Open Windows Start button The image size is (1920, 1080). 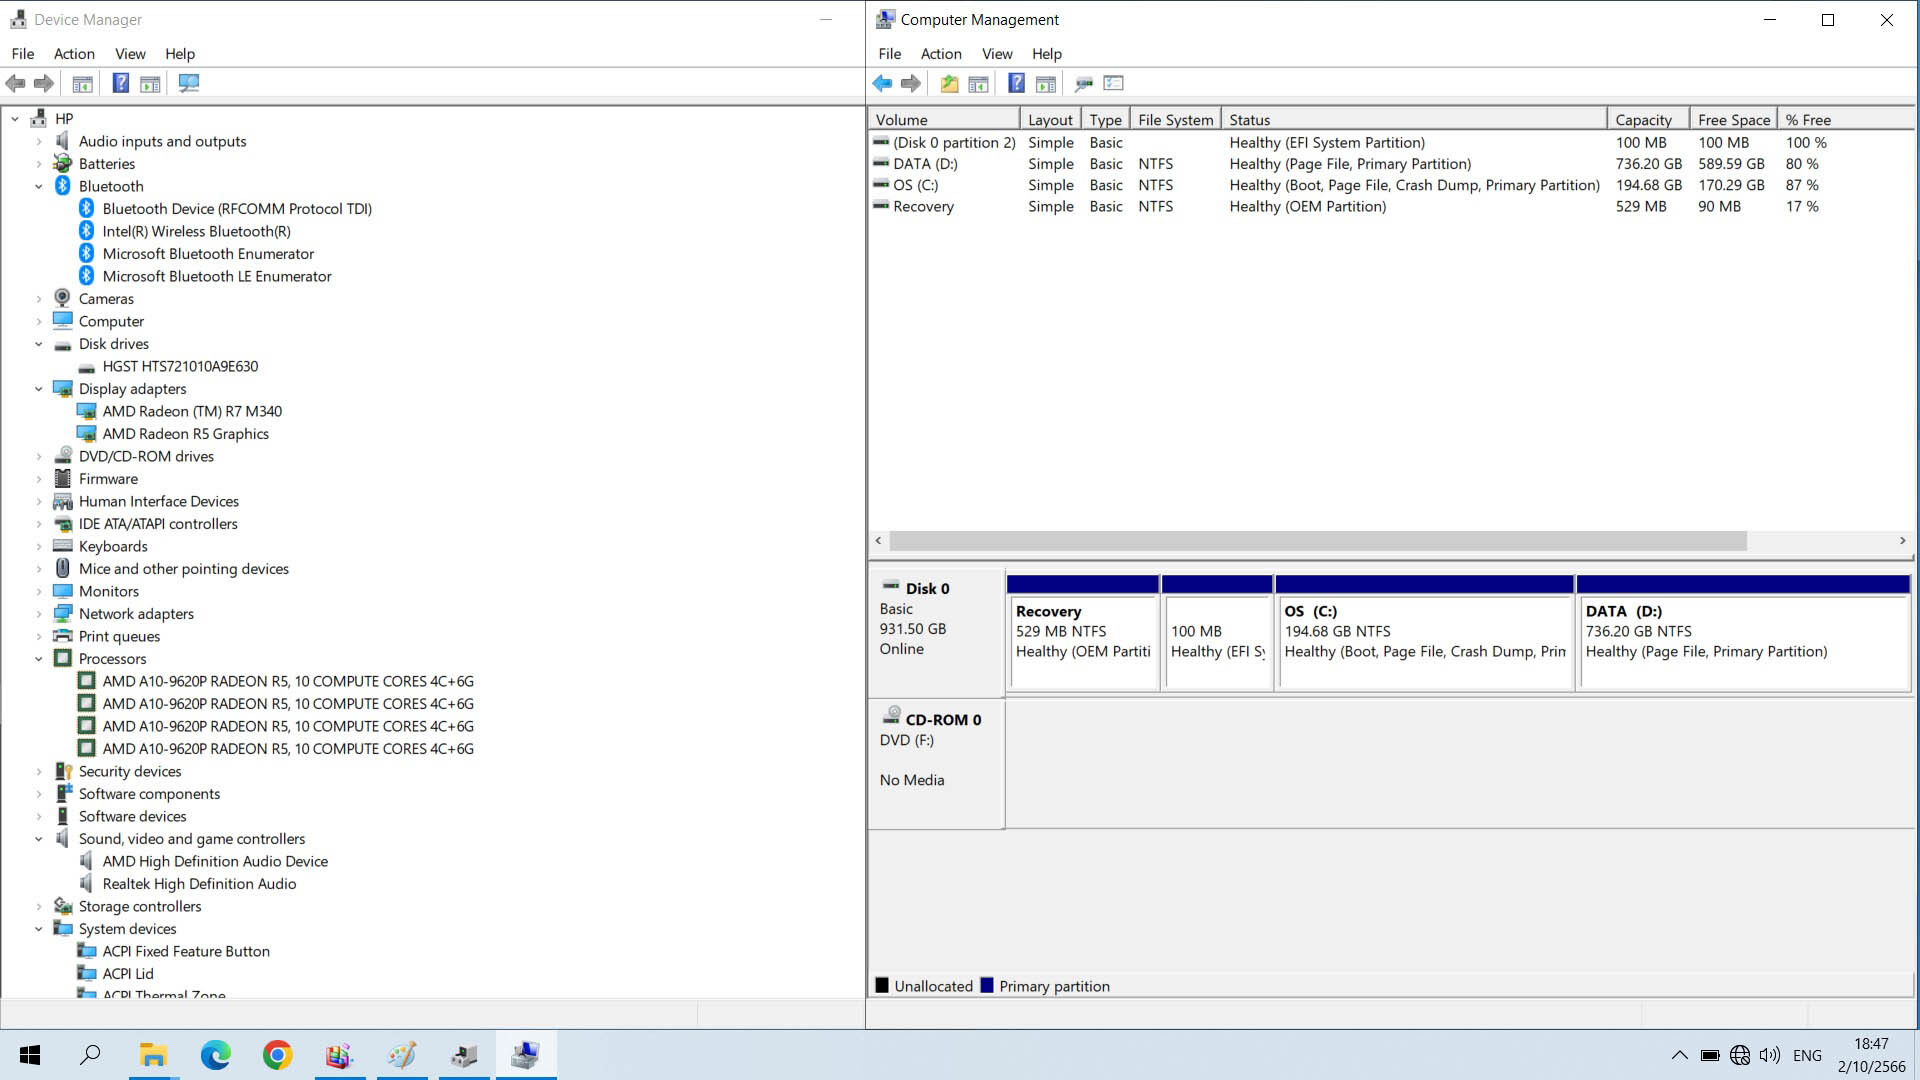[x=30, y=1055]
